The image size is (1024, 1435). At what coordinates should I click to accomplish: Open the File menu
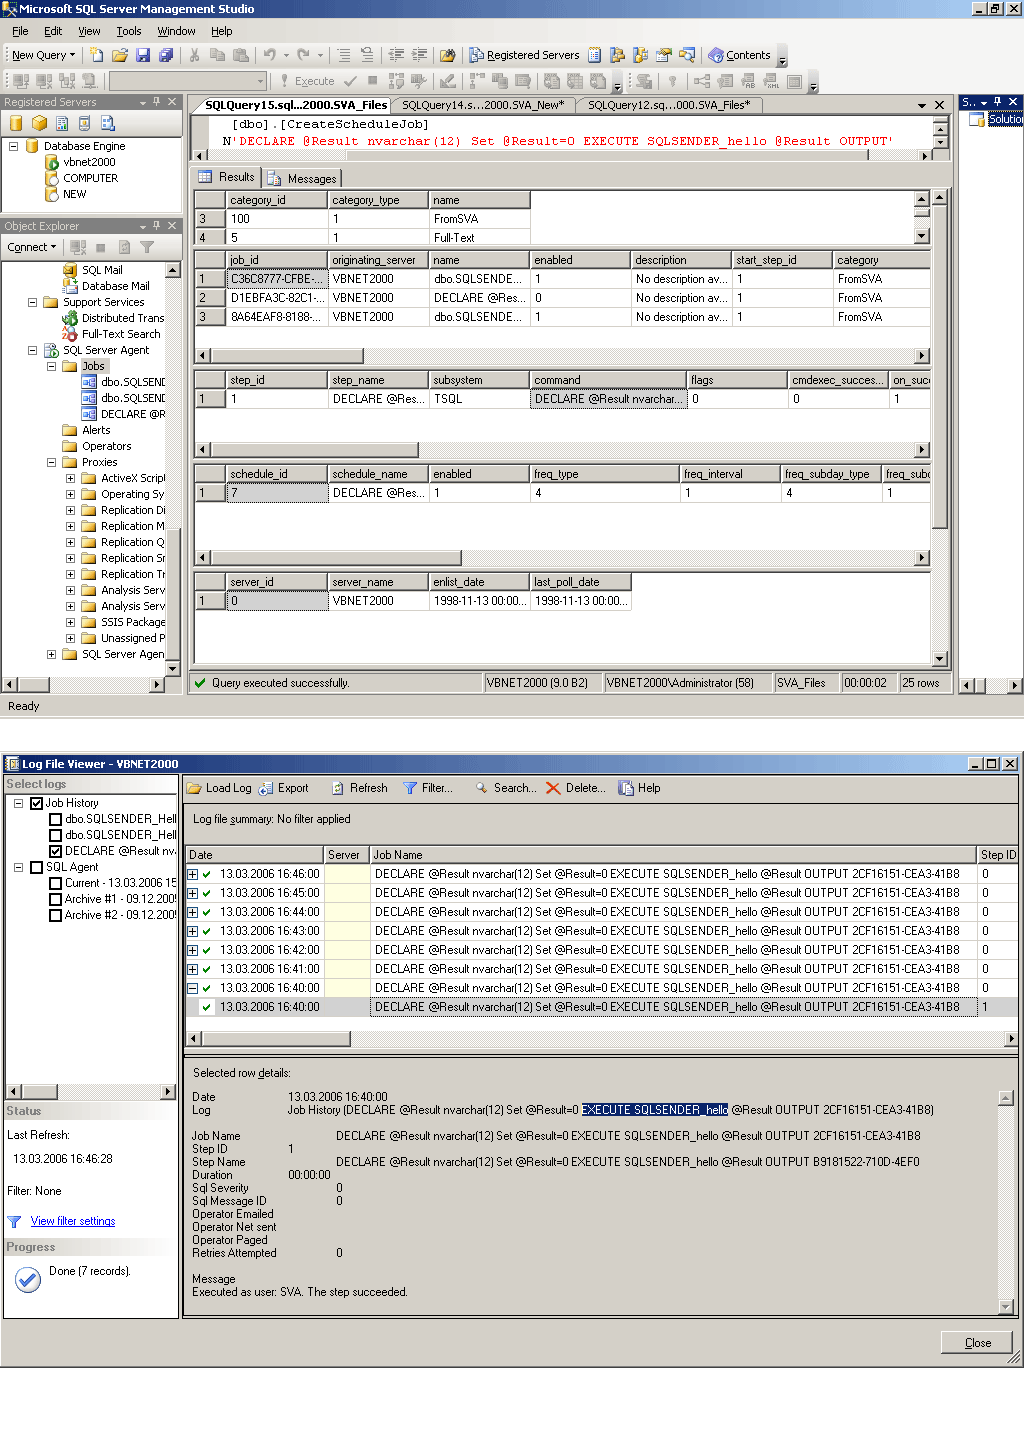pyautogui.click(x=20, y=31)
